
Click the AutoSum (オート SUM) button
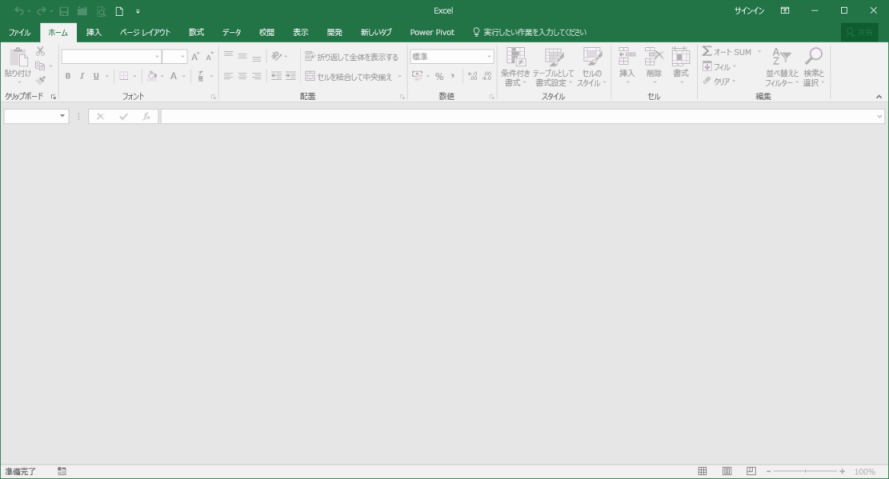coord(727,52)
